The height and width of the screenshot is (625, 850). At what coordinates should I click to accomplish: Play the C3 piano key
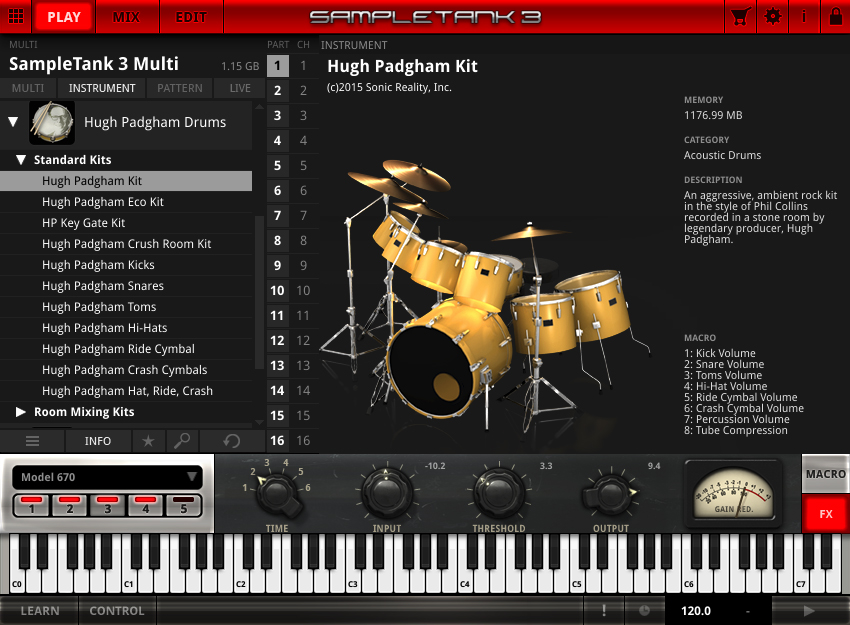point(353,581)
